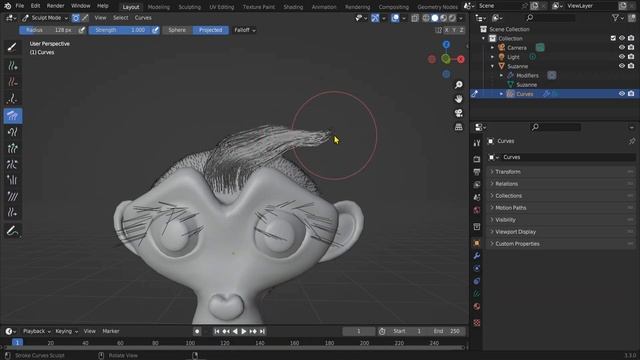The height and width of the screenshot is (360, 640).
Task: Disable render camera icon for Camera row
Action: click(631, 47)
